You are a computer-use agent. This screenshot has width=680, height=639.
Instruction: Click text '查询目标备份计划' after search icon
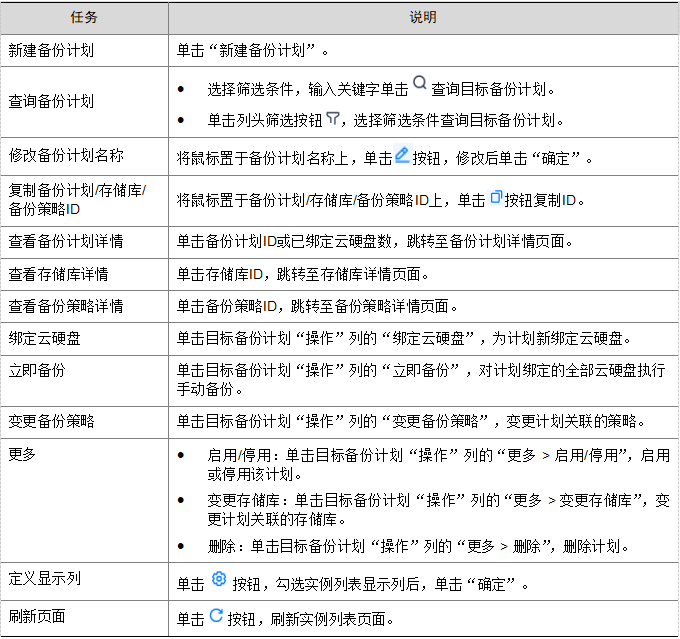[x=488, y=90]
